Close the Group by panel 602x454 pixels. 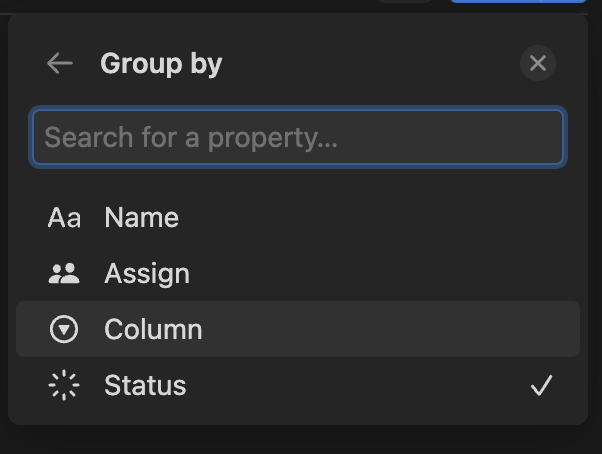[x=538, y=64]
